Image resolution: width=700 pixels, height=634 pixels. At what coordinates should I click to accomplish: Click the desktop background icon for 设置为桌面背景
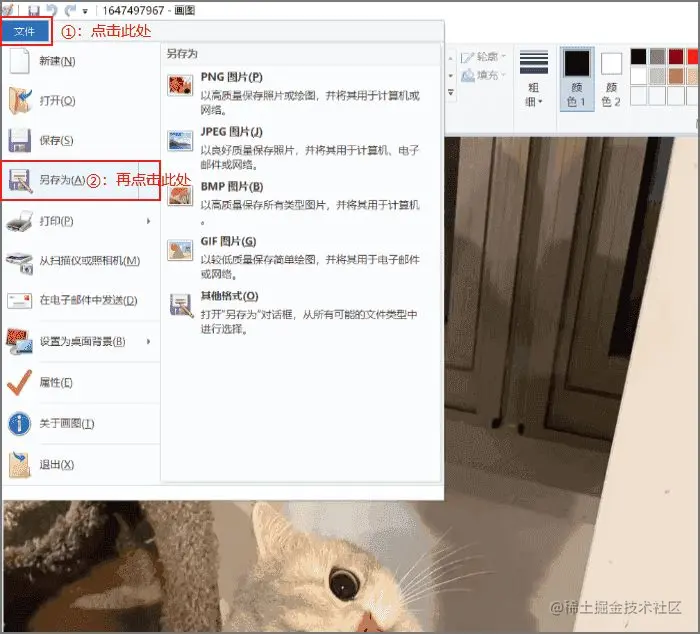point(20,341)
